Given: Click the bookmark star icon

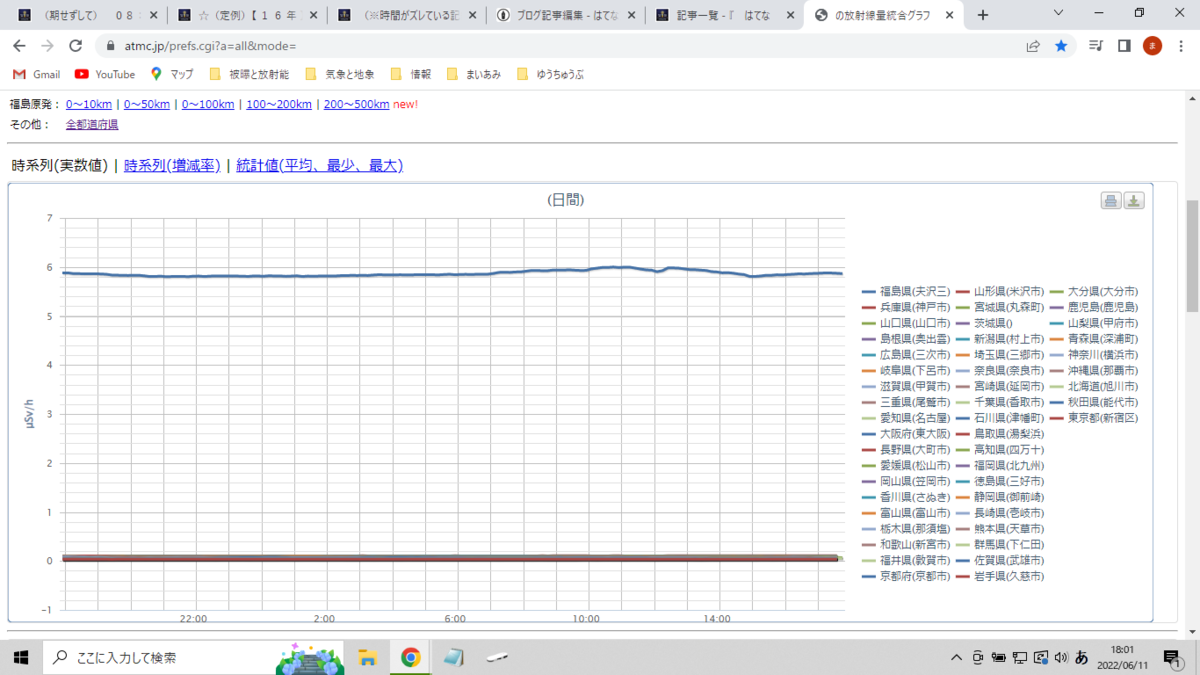Looking at the screenshot, I should pyautogui.click(x=1061, y=46).
